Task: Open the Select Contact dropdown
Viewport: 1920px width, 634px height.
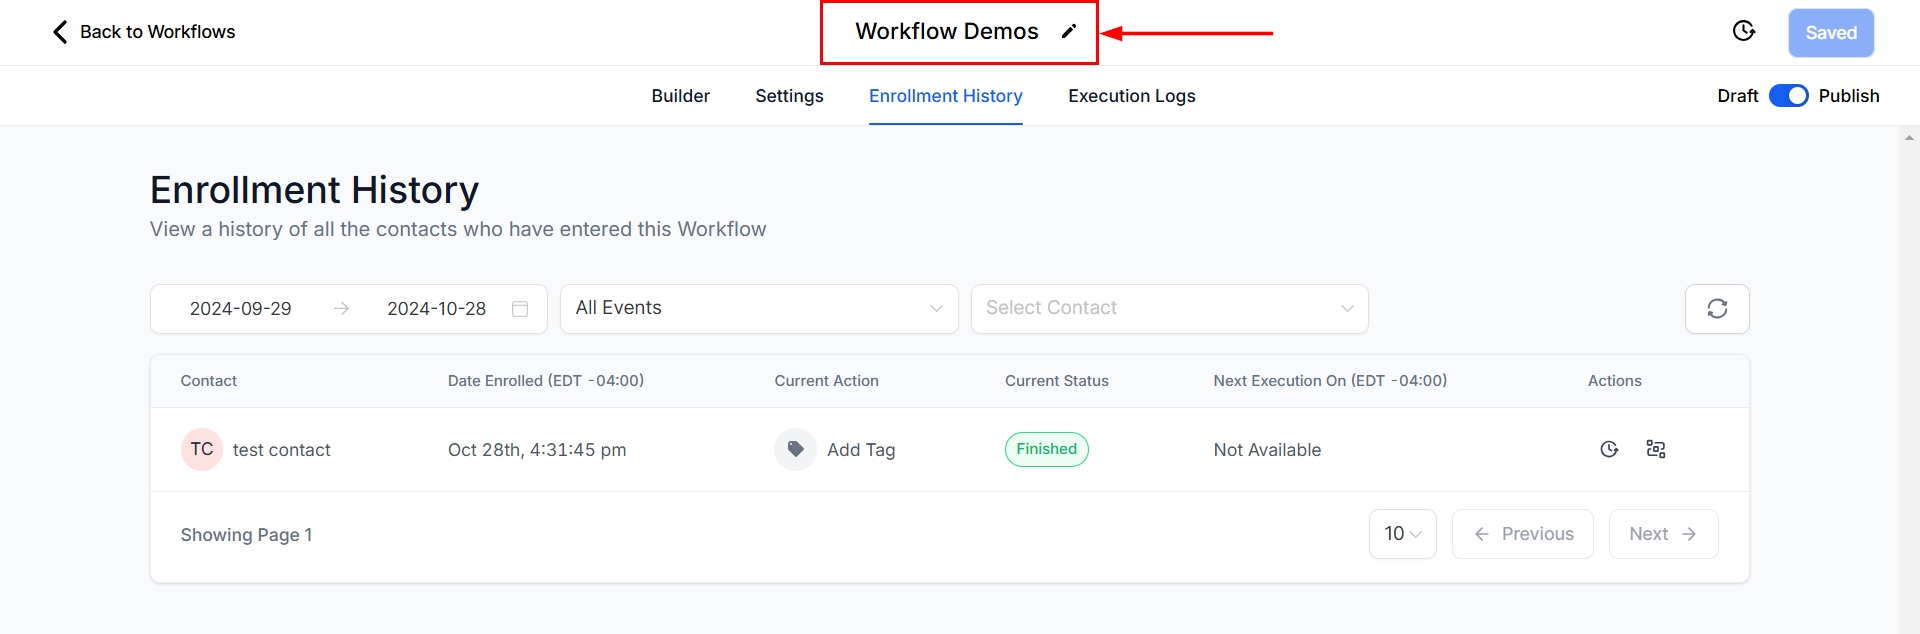Action: point(1168,309)
